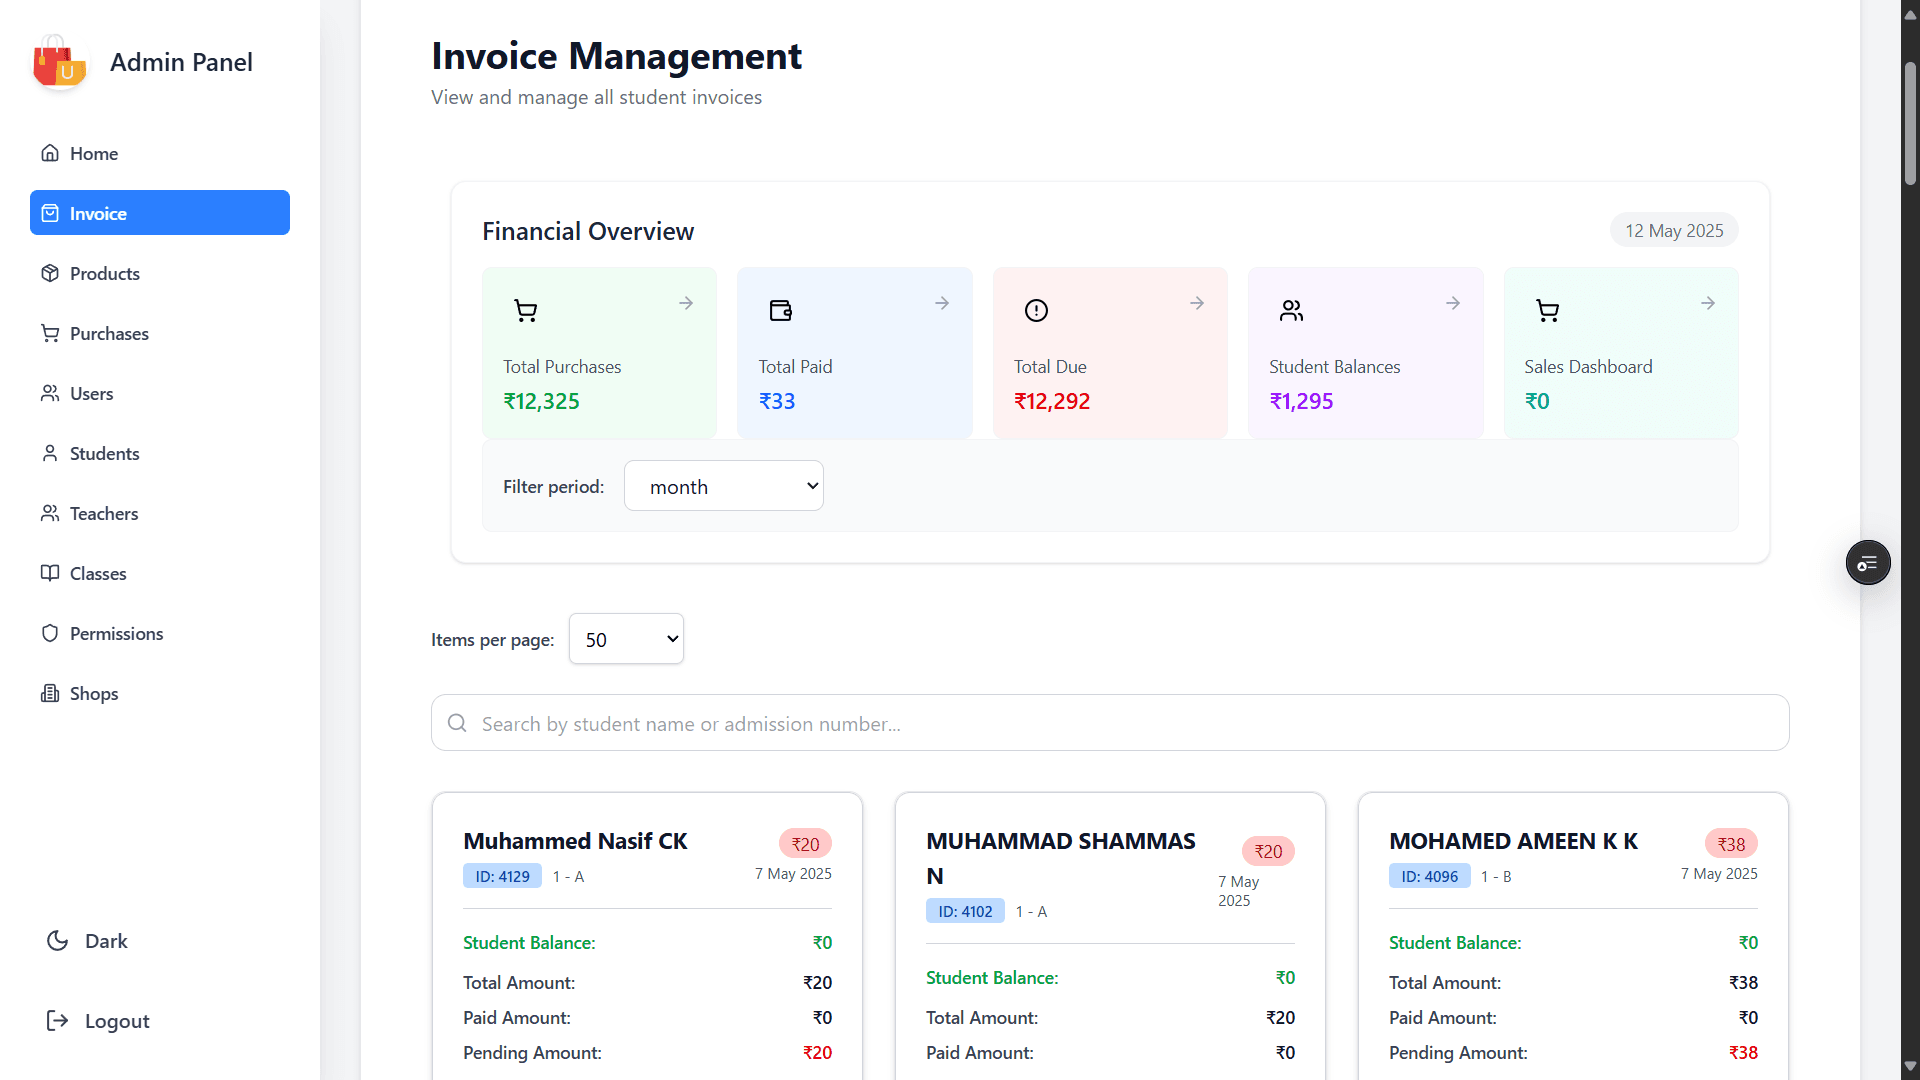Click the cart icon on Sales Dashboard card

(x=1547, y=311)
